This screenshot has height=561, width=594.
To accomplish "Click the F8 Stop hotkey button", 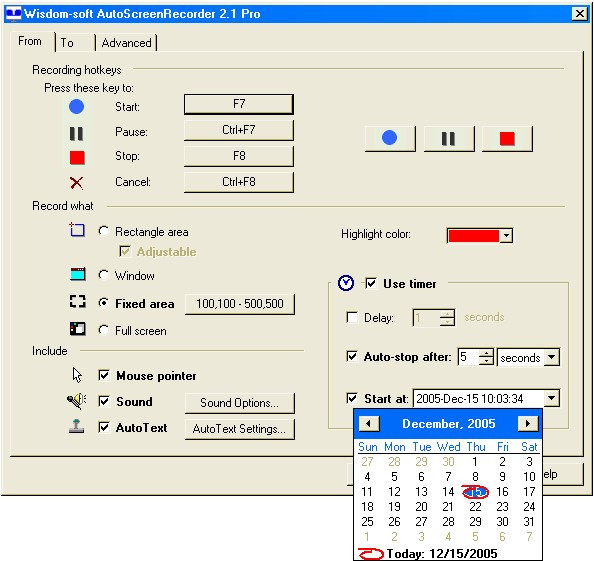I will (x=239, y=156).
